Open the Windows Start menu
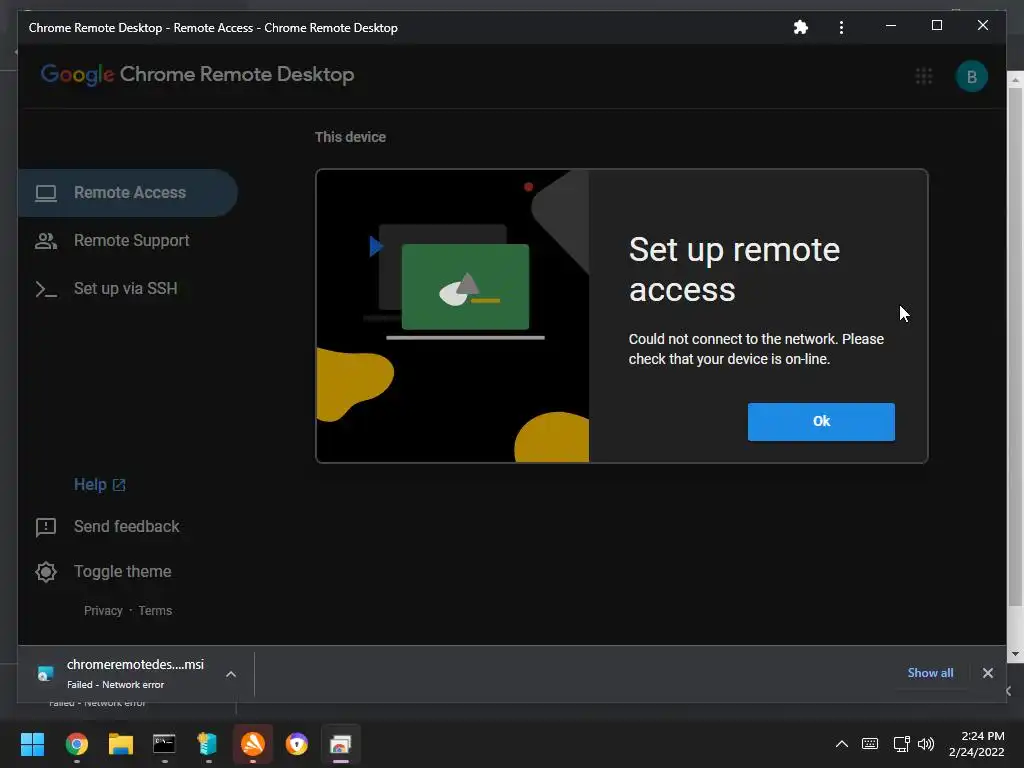 point(32,744)
